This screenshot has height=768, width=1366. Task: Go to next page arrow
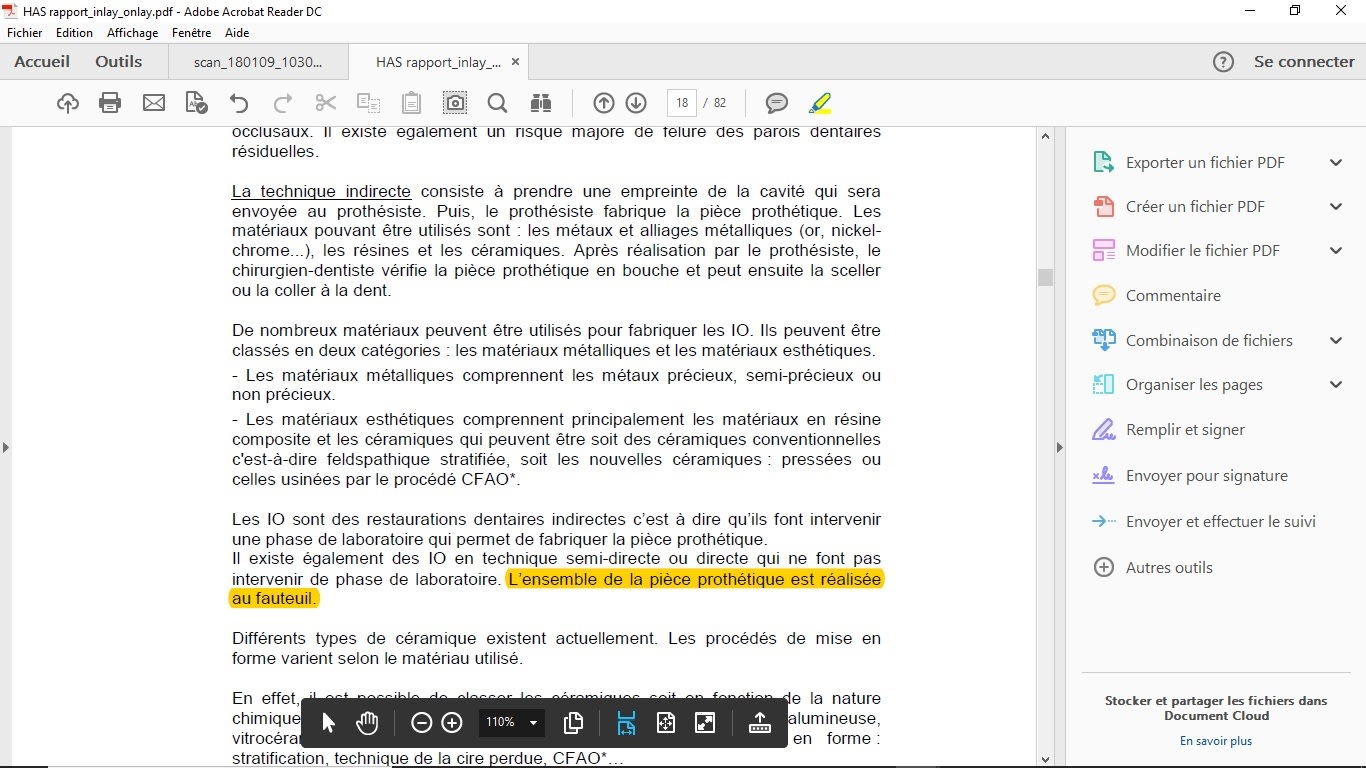point(636,103)
